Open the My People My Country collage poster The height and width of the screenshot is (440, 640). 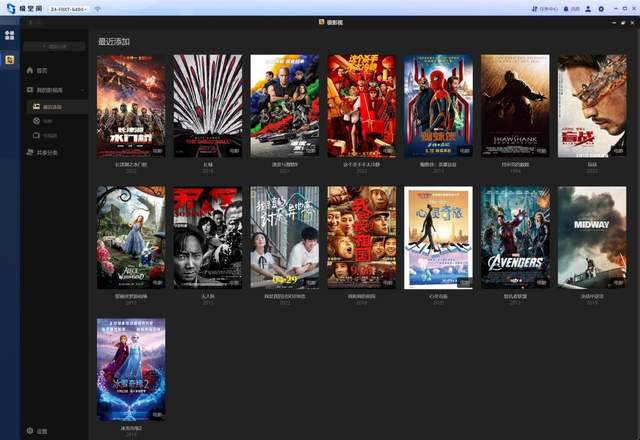pos(362,238)
